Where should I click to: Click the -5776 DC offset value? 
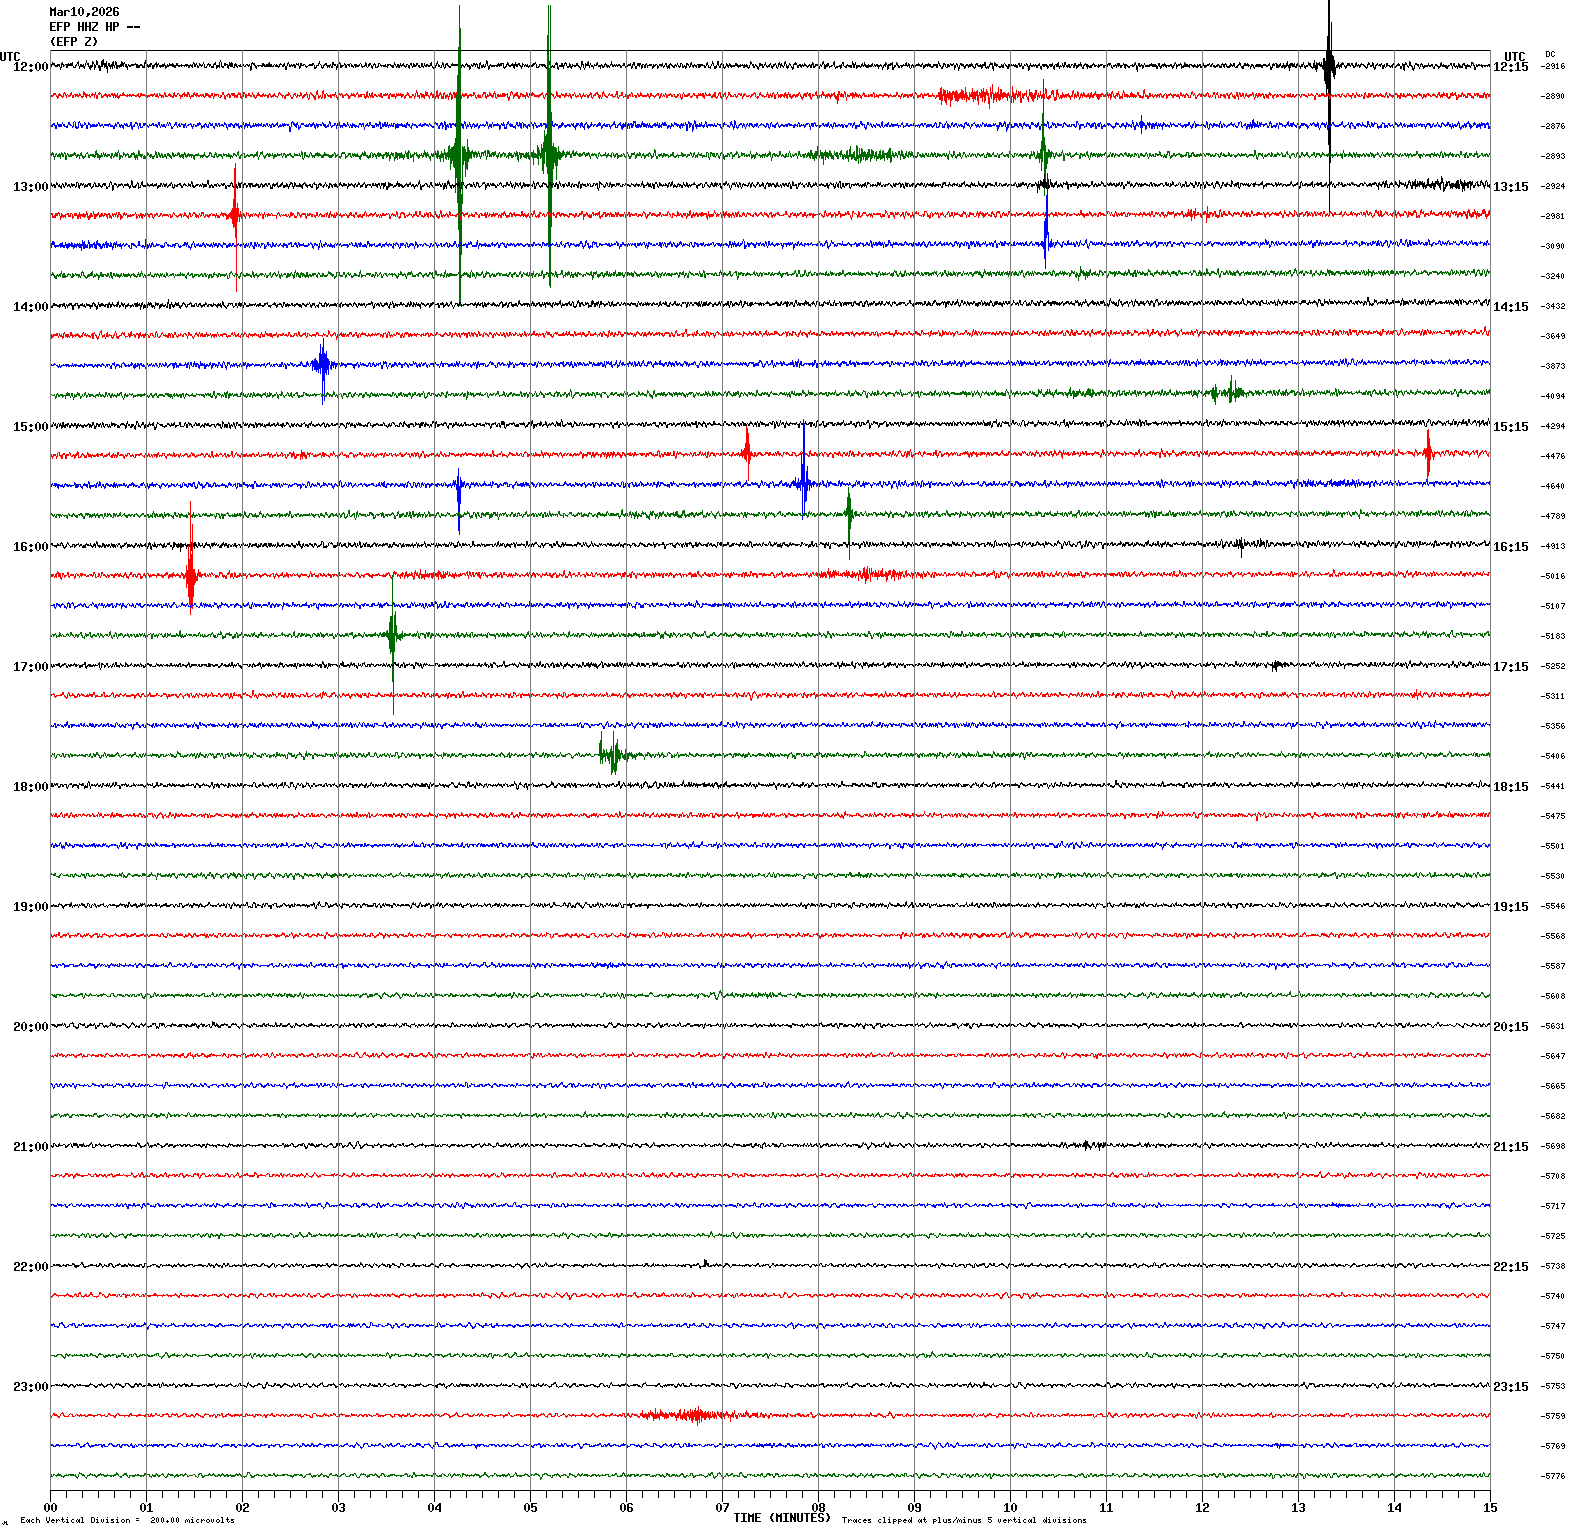[1553, 1476]
